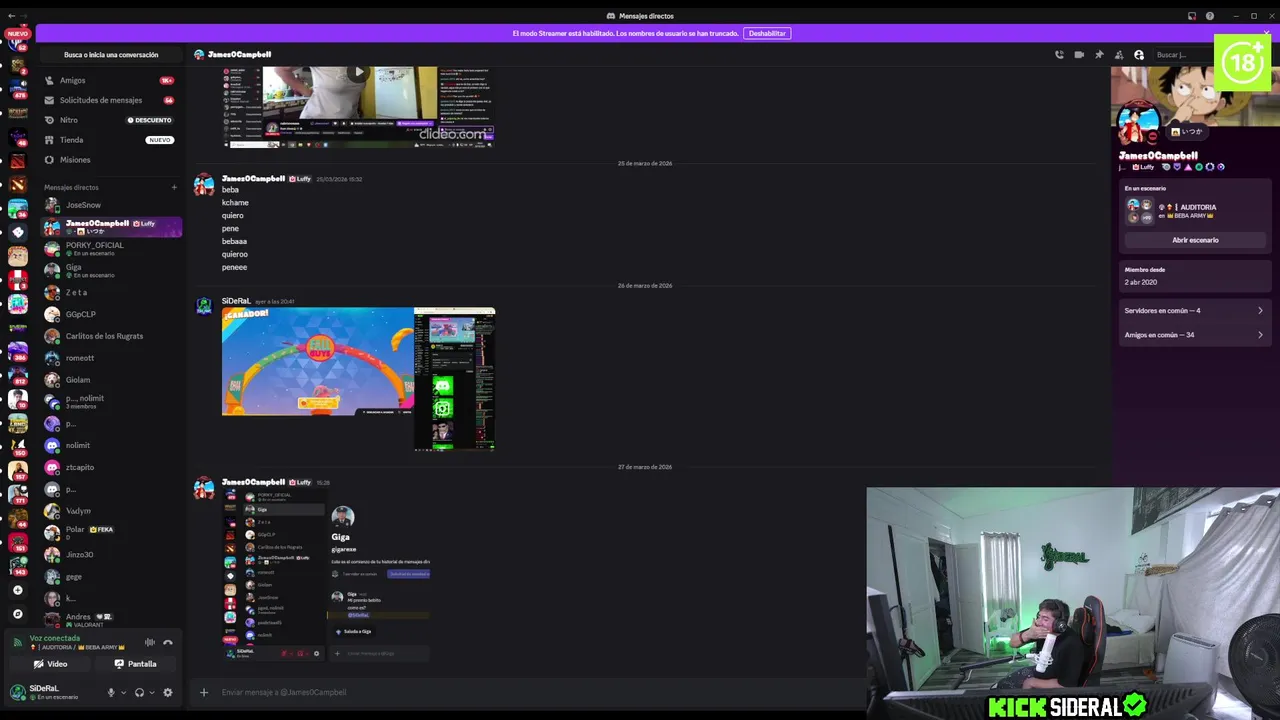This screenshot has width=1280, height=720.
Task: Open the server with badge 157
Action: tap(17, 471)
